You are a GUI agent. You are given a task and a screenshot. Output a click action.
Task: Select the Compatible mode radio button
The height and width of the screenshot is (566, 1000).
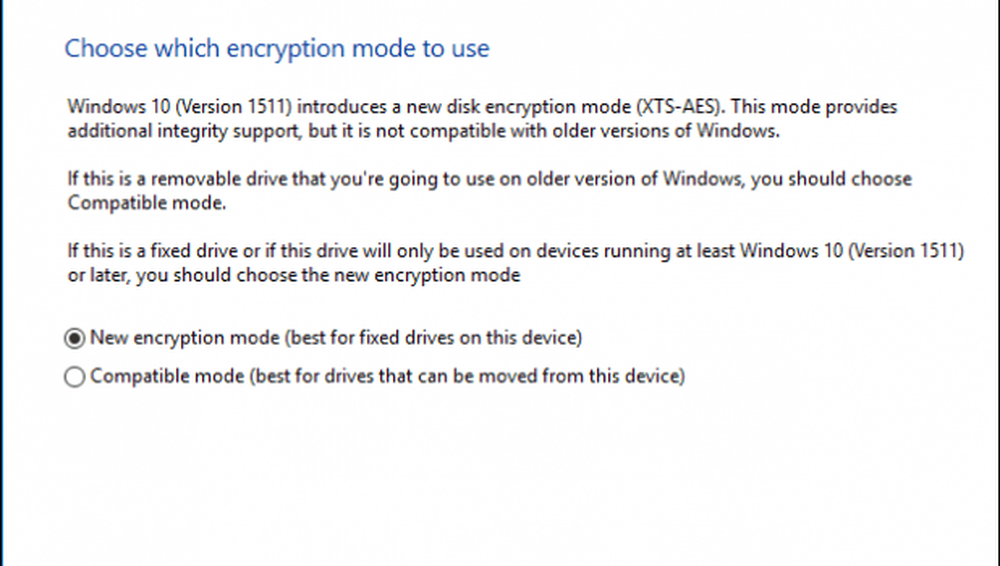[x=75, y=378]
